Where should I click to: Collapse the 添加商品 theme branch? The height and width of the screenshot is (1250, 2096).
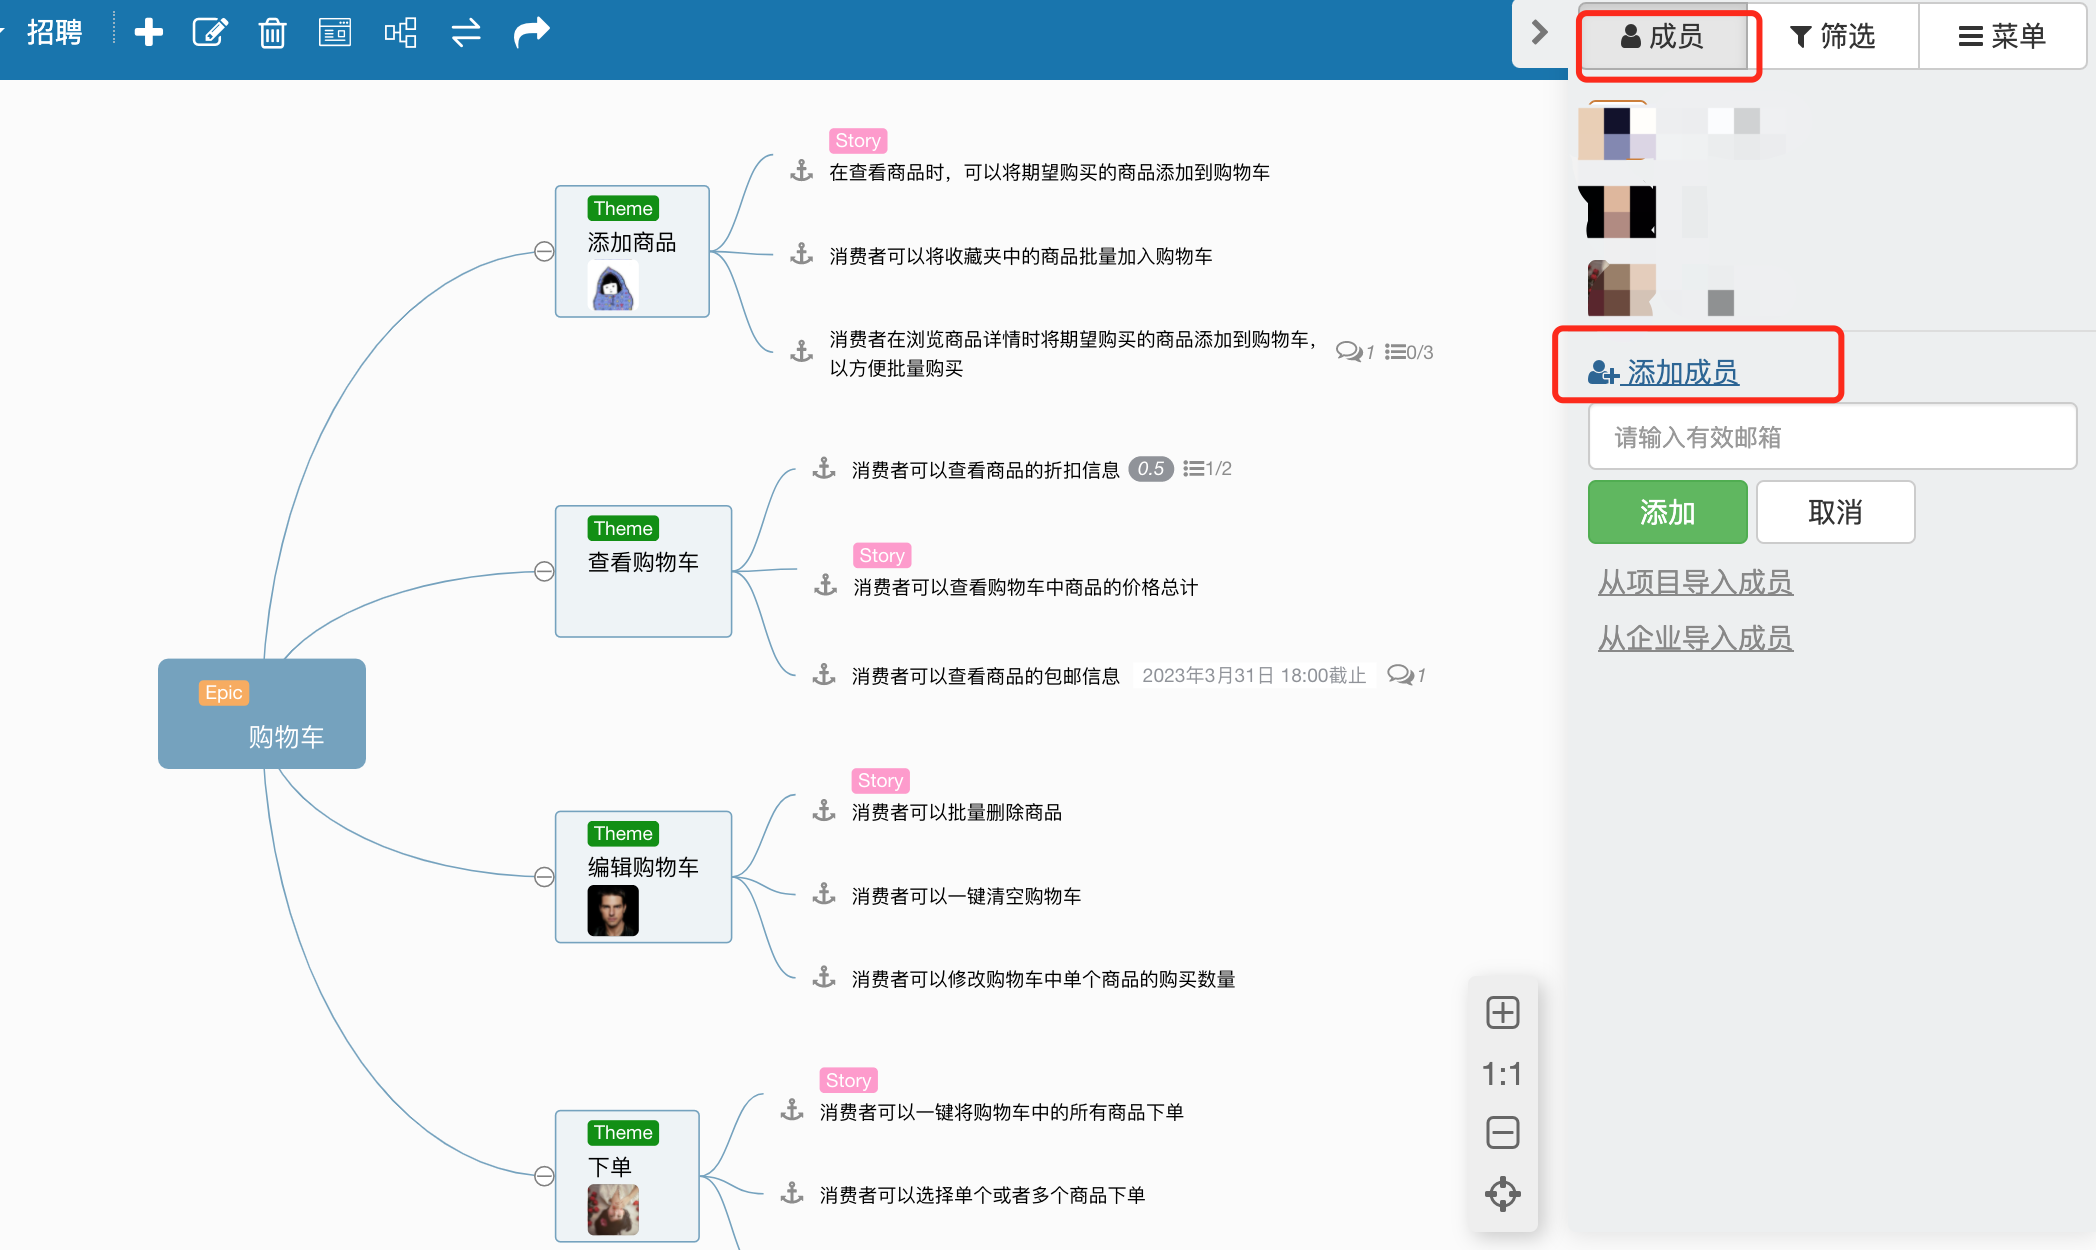544,251
